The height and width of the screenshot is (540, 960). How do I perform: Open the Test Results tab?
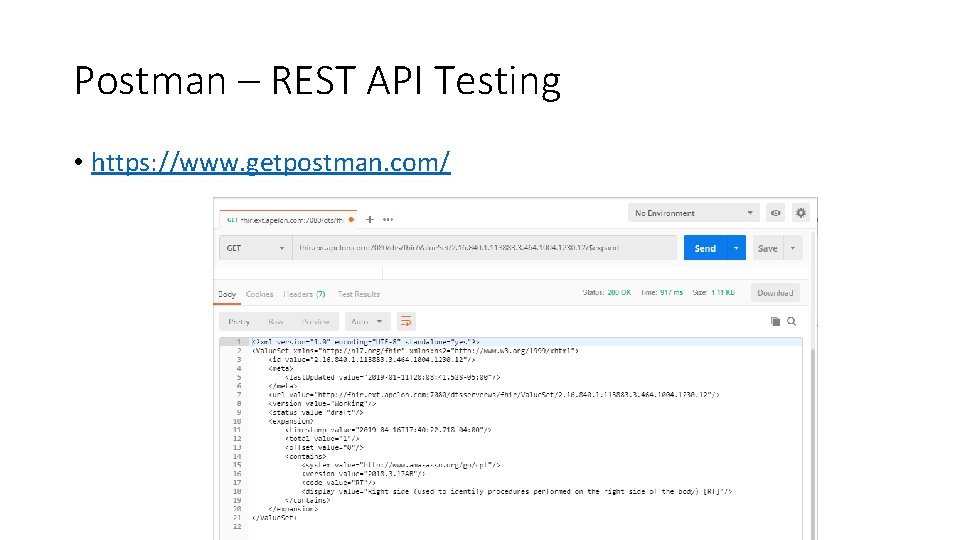coord(359,294)
